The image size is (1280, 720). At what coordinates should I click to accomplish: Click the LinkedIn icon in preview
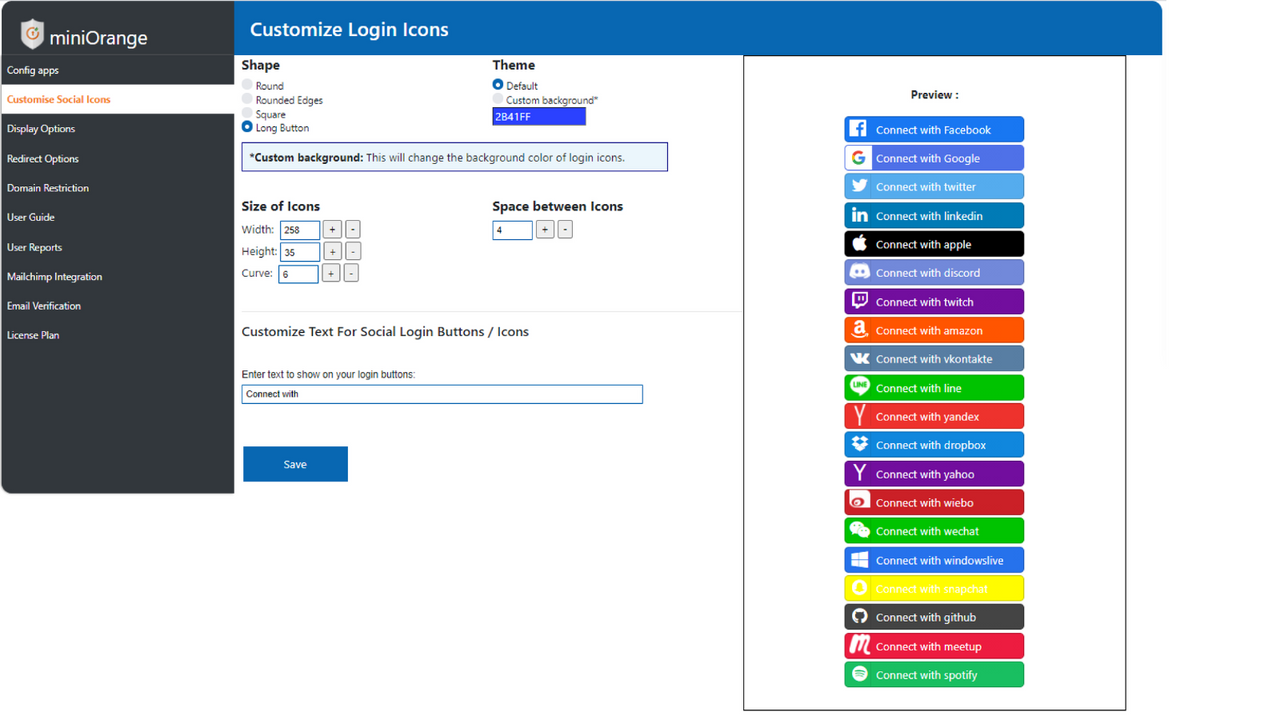[859, 215]
